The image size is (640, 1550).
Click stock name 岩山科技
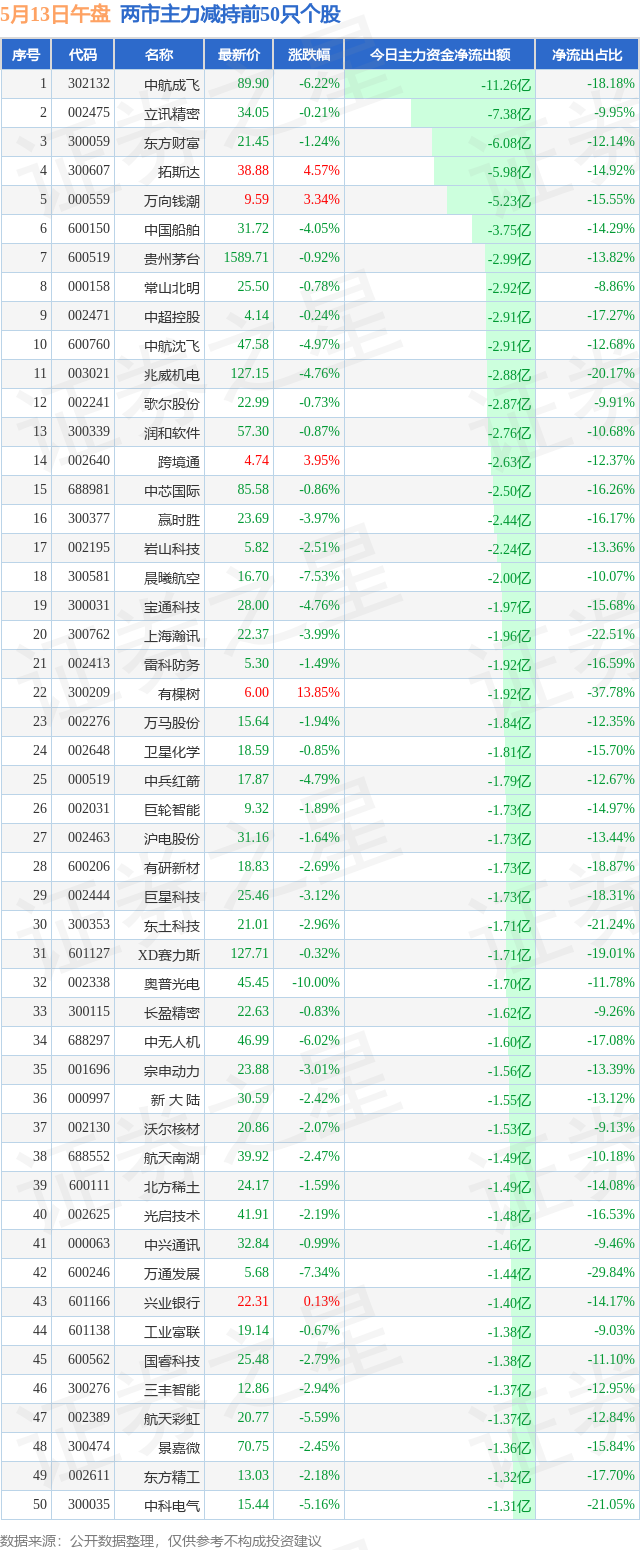[x=172, y=548]
